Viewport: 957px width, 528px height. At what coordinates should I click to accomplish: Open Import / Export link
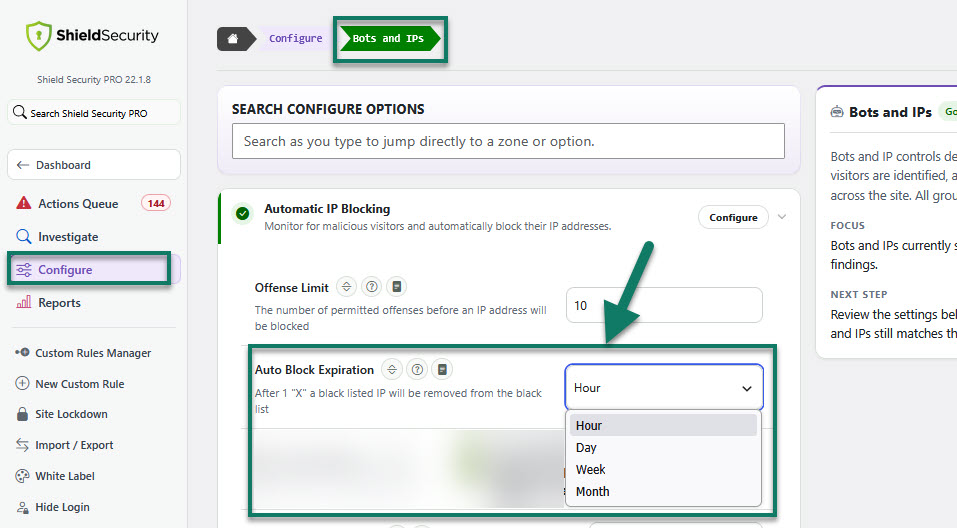(74, 445)
